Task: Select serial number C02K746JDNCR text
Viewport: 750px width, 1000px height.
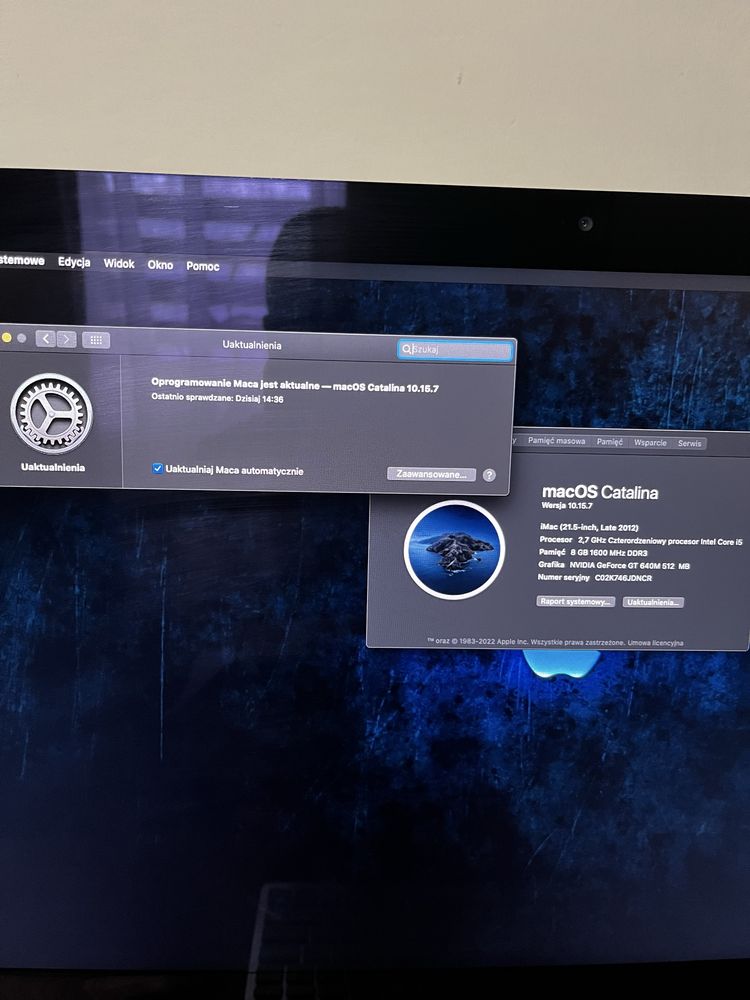Action: (x=623, y=578)
